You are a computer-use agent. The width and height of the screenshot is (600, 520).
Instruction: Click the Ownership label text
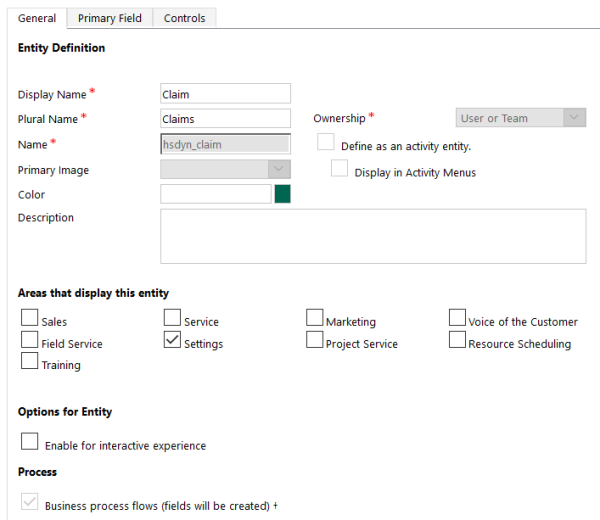click(339, 118)
